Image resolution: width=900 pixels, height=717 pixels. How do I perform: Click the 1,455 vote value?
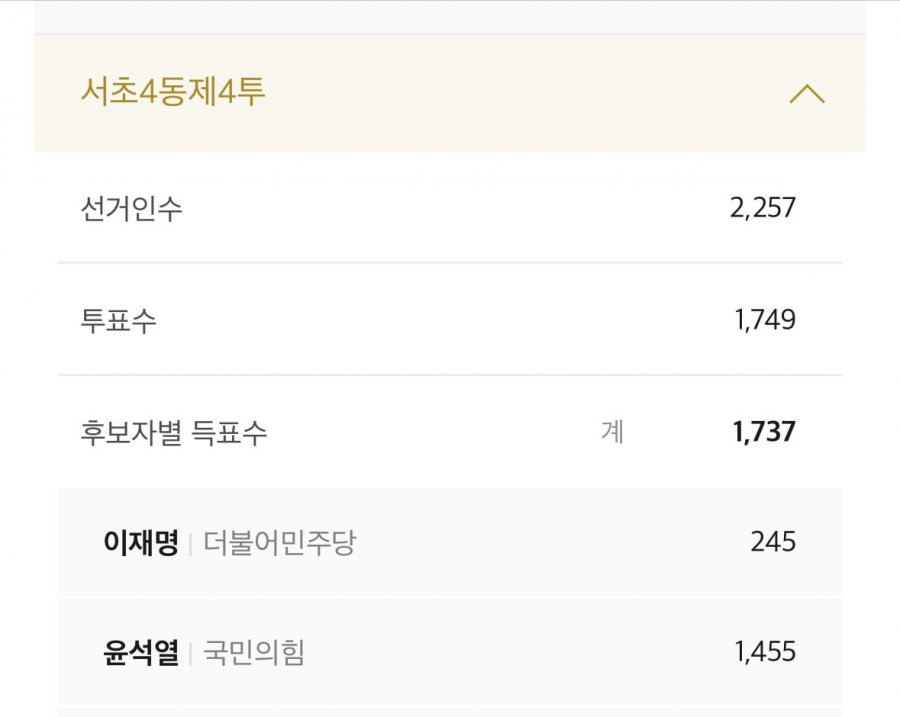point(765,652)
